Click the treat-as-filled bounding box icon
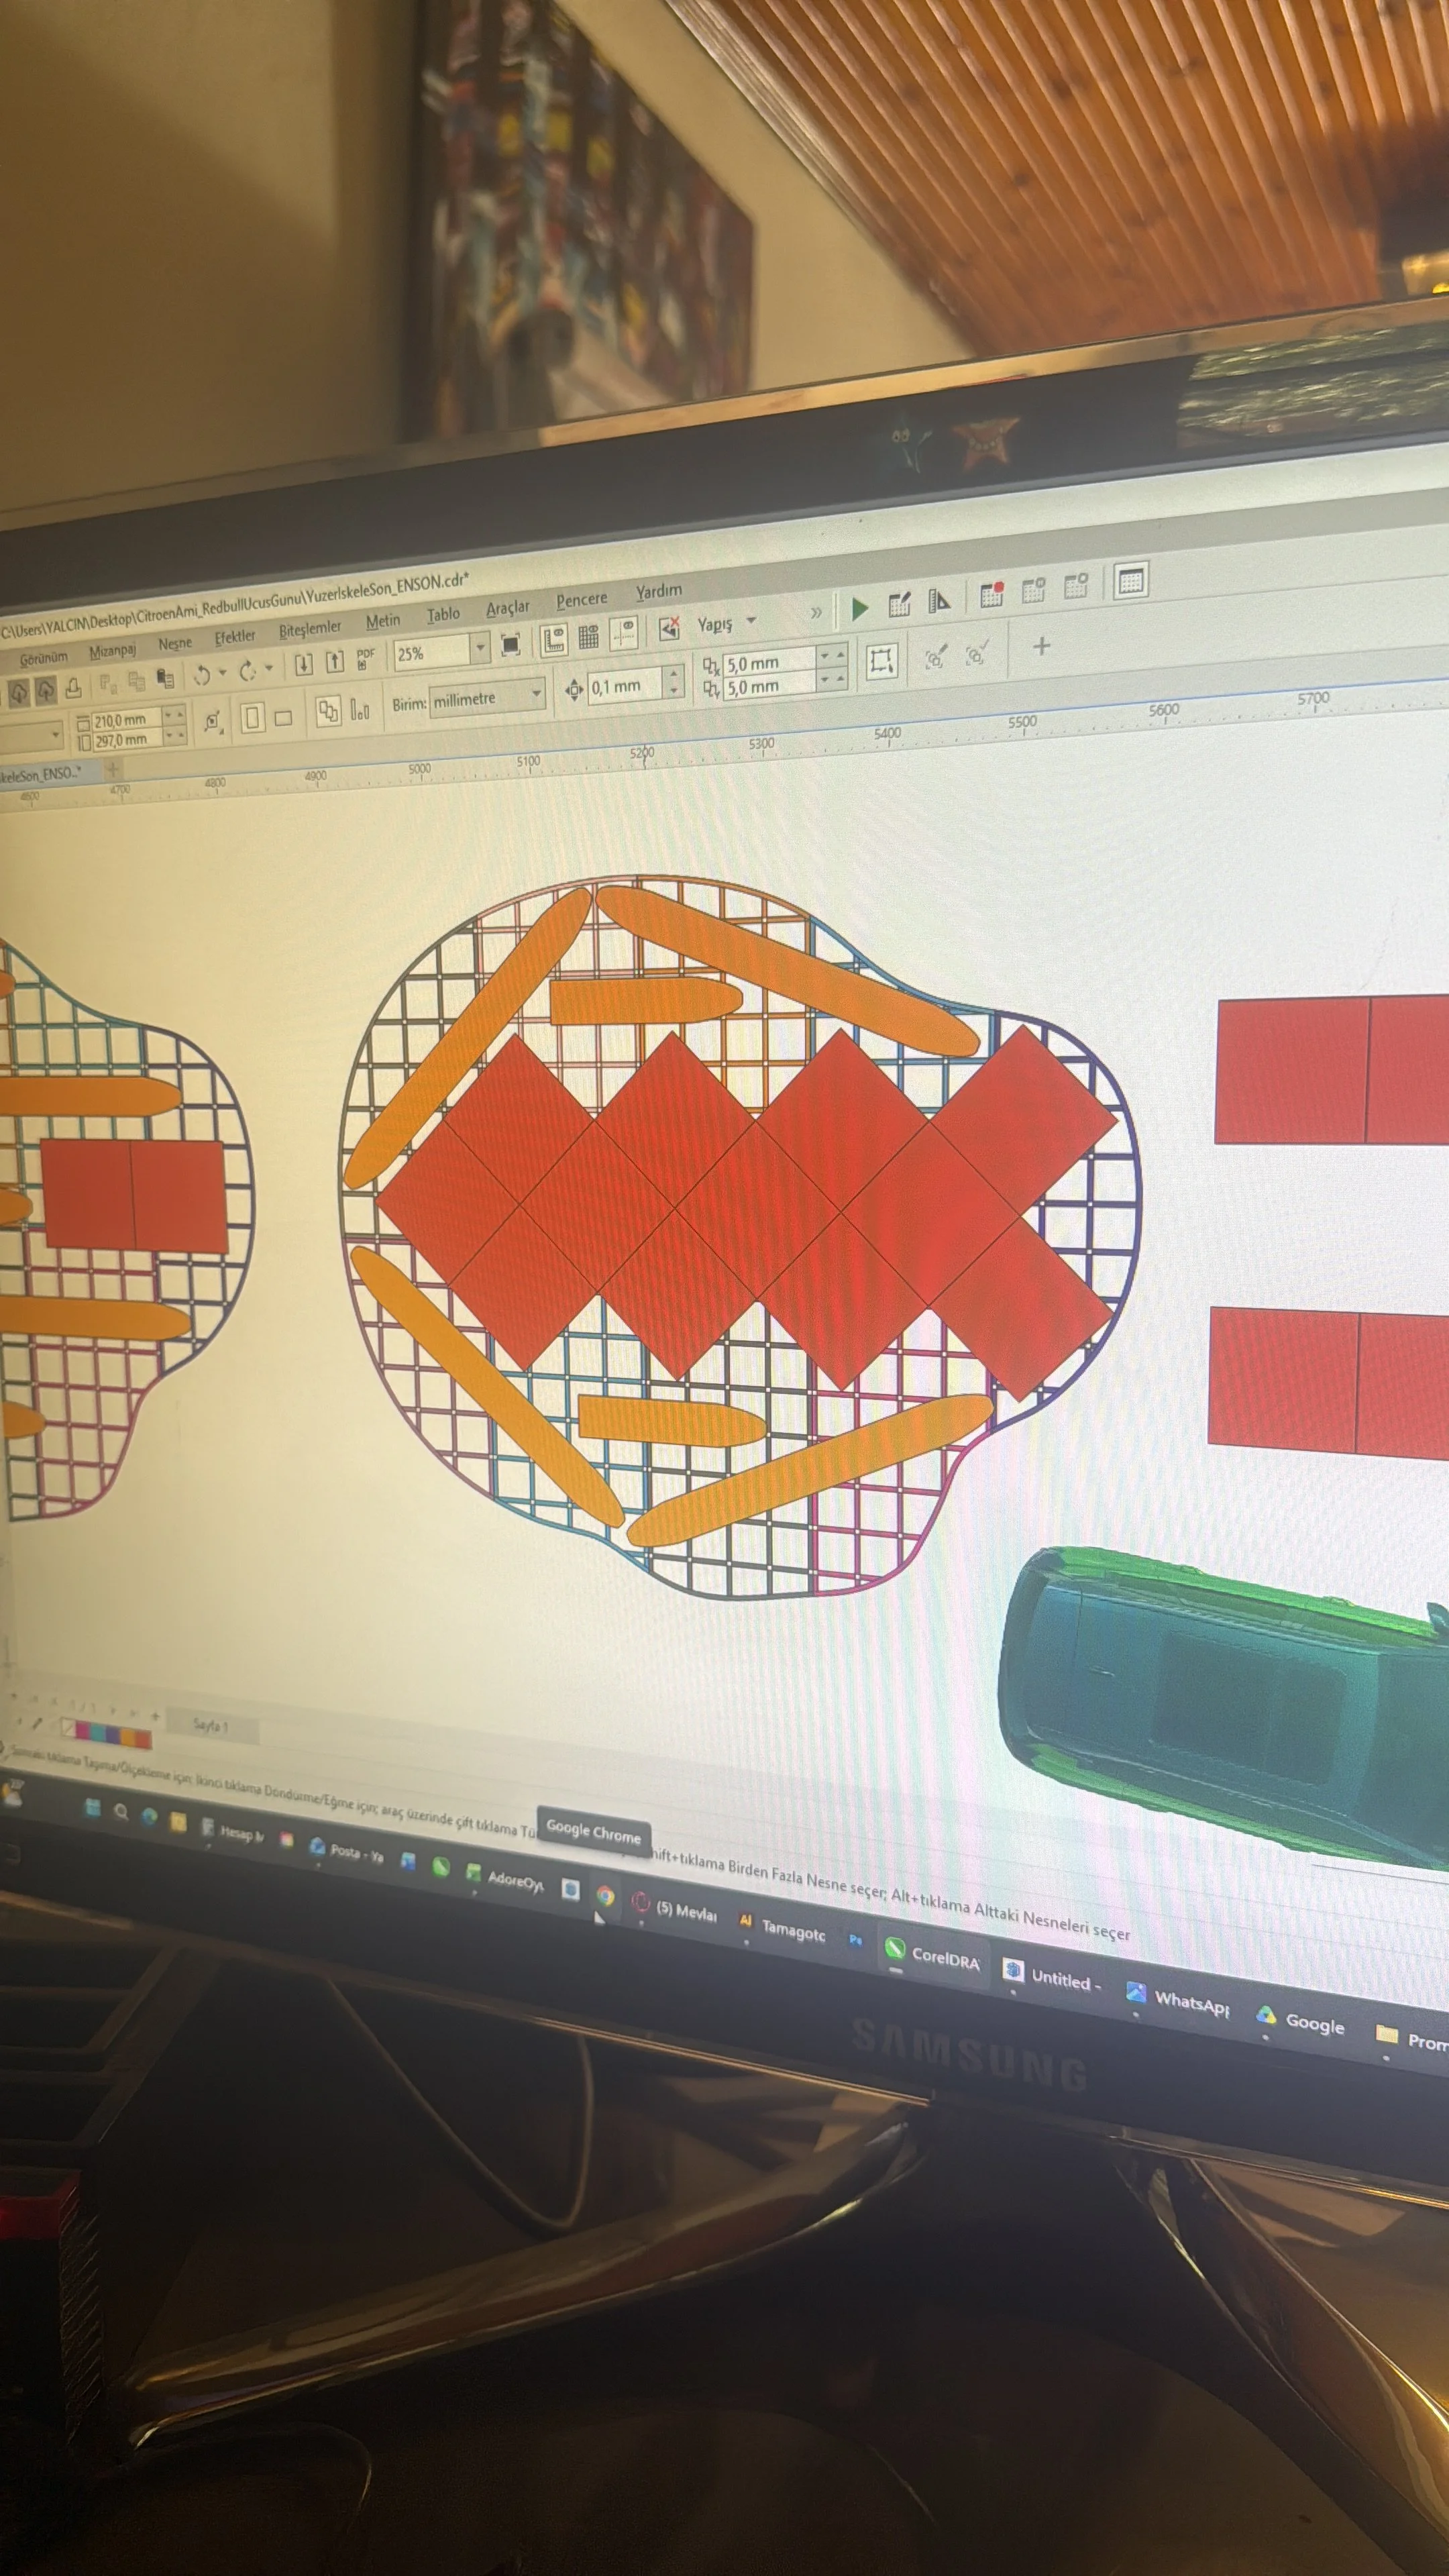1449x2576 pixels. (x=881, y=660)
